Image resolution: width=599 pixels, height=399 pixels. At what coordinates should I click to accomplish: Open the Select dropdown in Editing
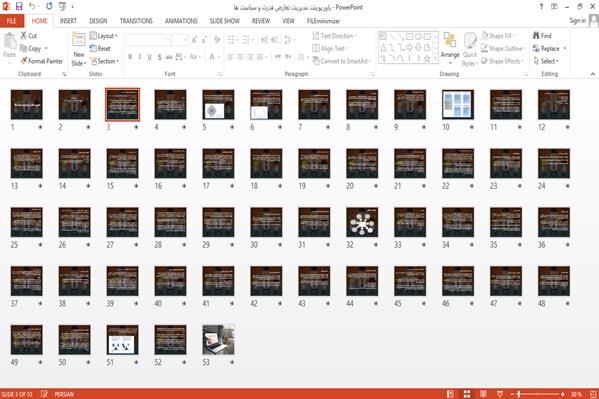pos(546,61)
